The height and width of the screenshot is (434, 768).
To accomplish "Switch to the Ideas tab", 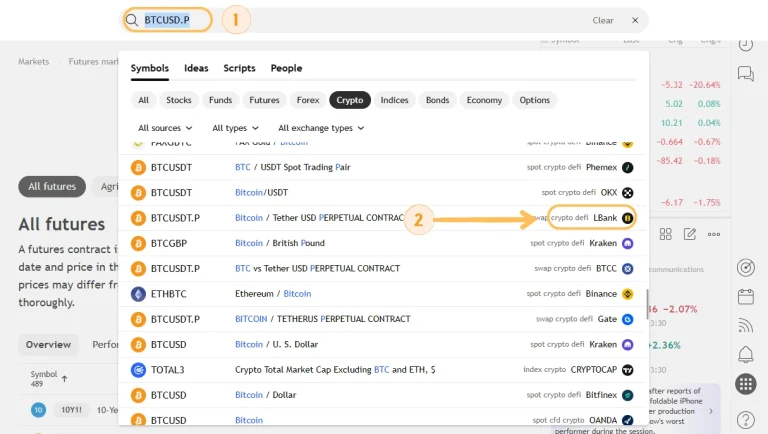I will (196, 68).
